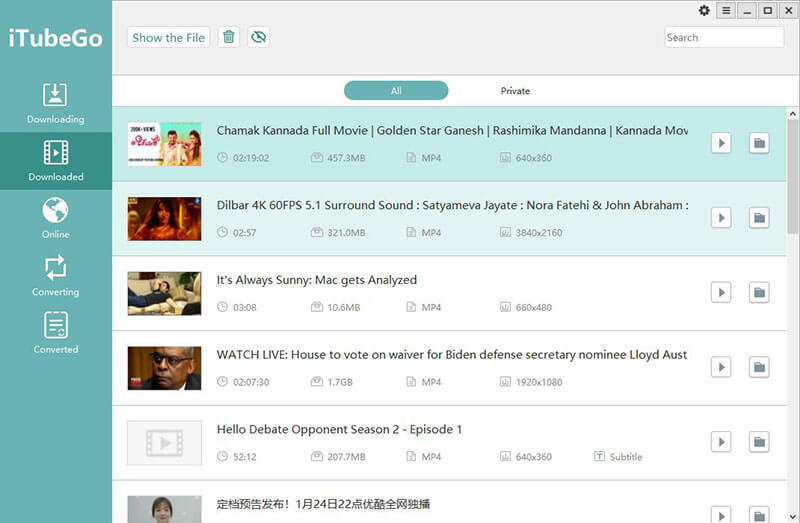The width and height of the screenshot is (800, 523).
Task: Click the 02:07:30 duration value
Action: coord(251,382)
